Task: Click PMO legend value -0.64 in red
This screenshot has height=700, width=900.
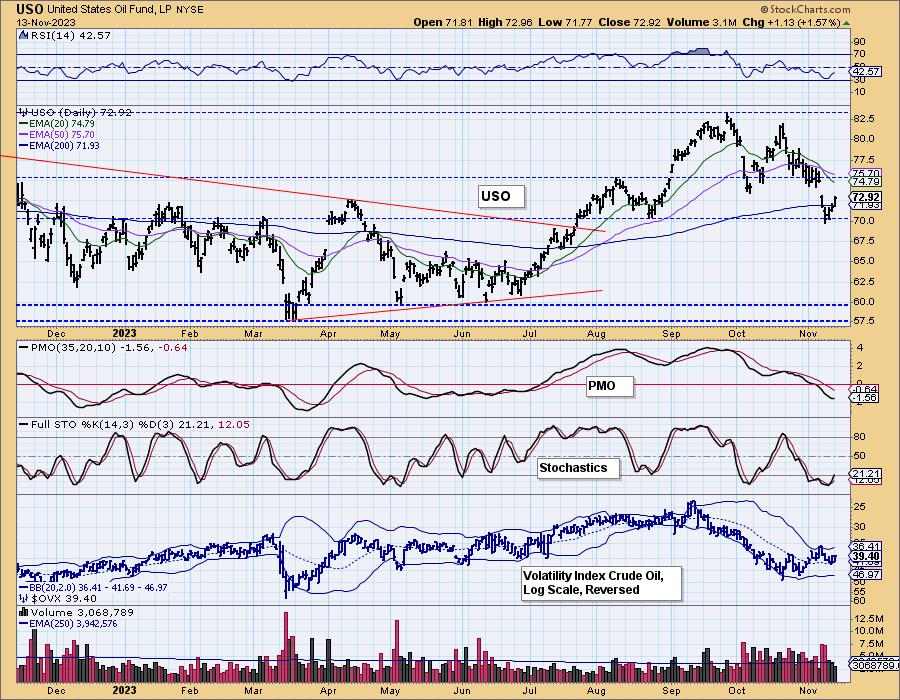Action: pyautogui.click(x=174, y=347)
